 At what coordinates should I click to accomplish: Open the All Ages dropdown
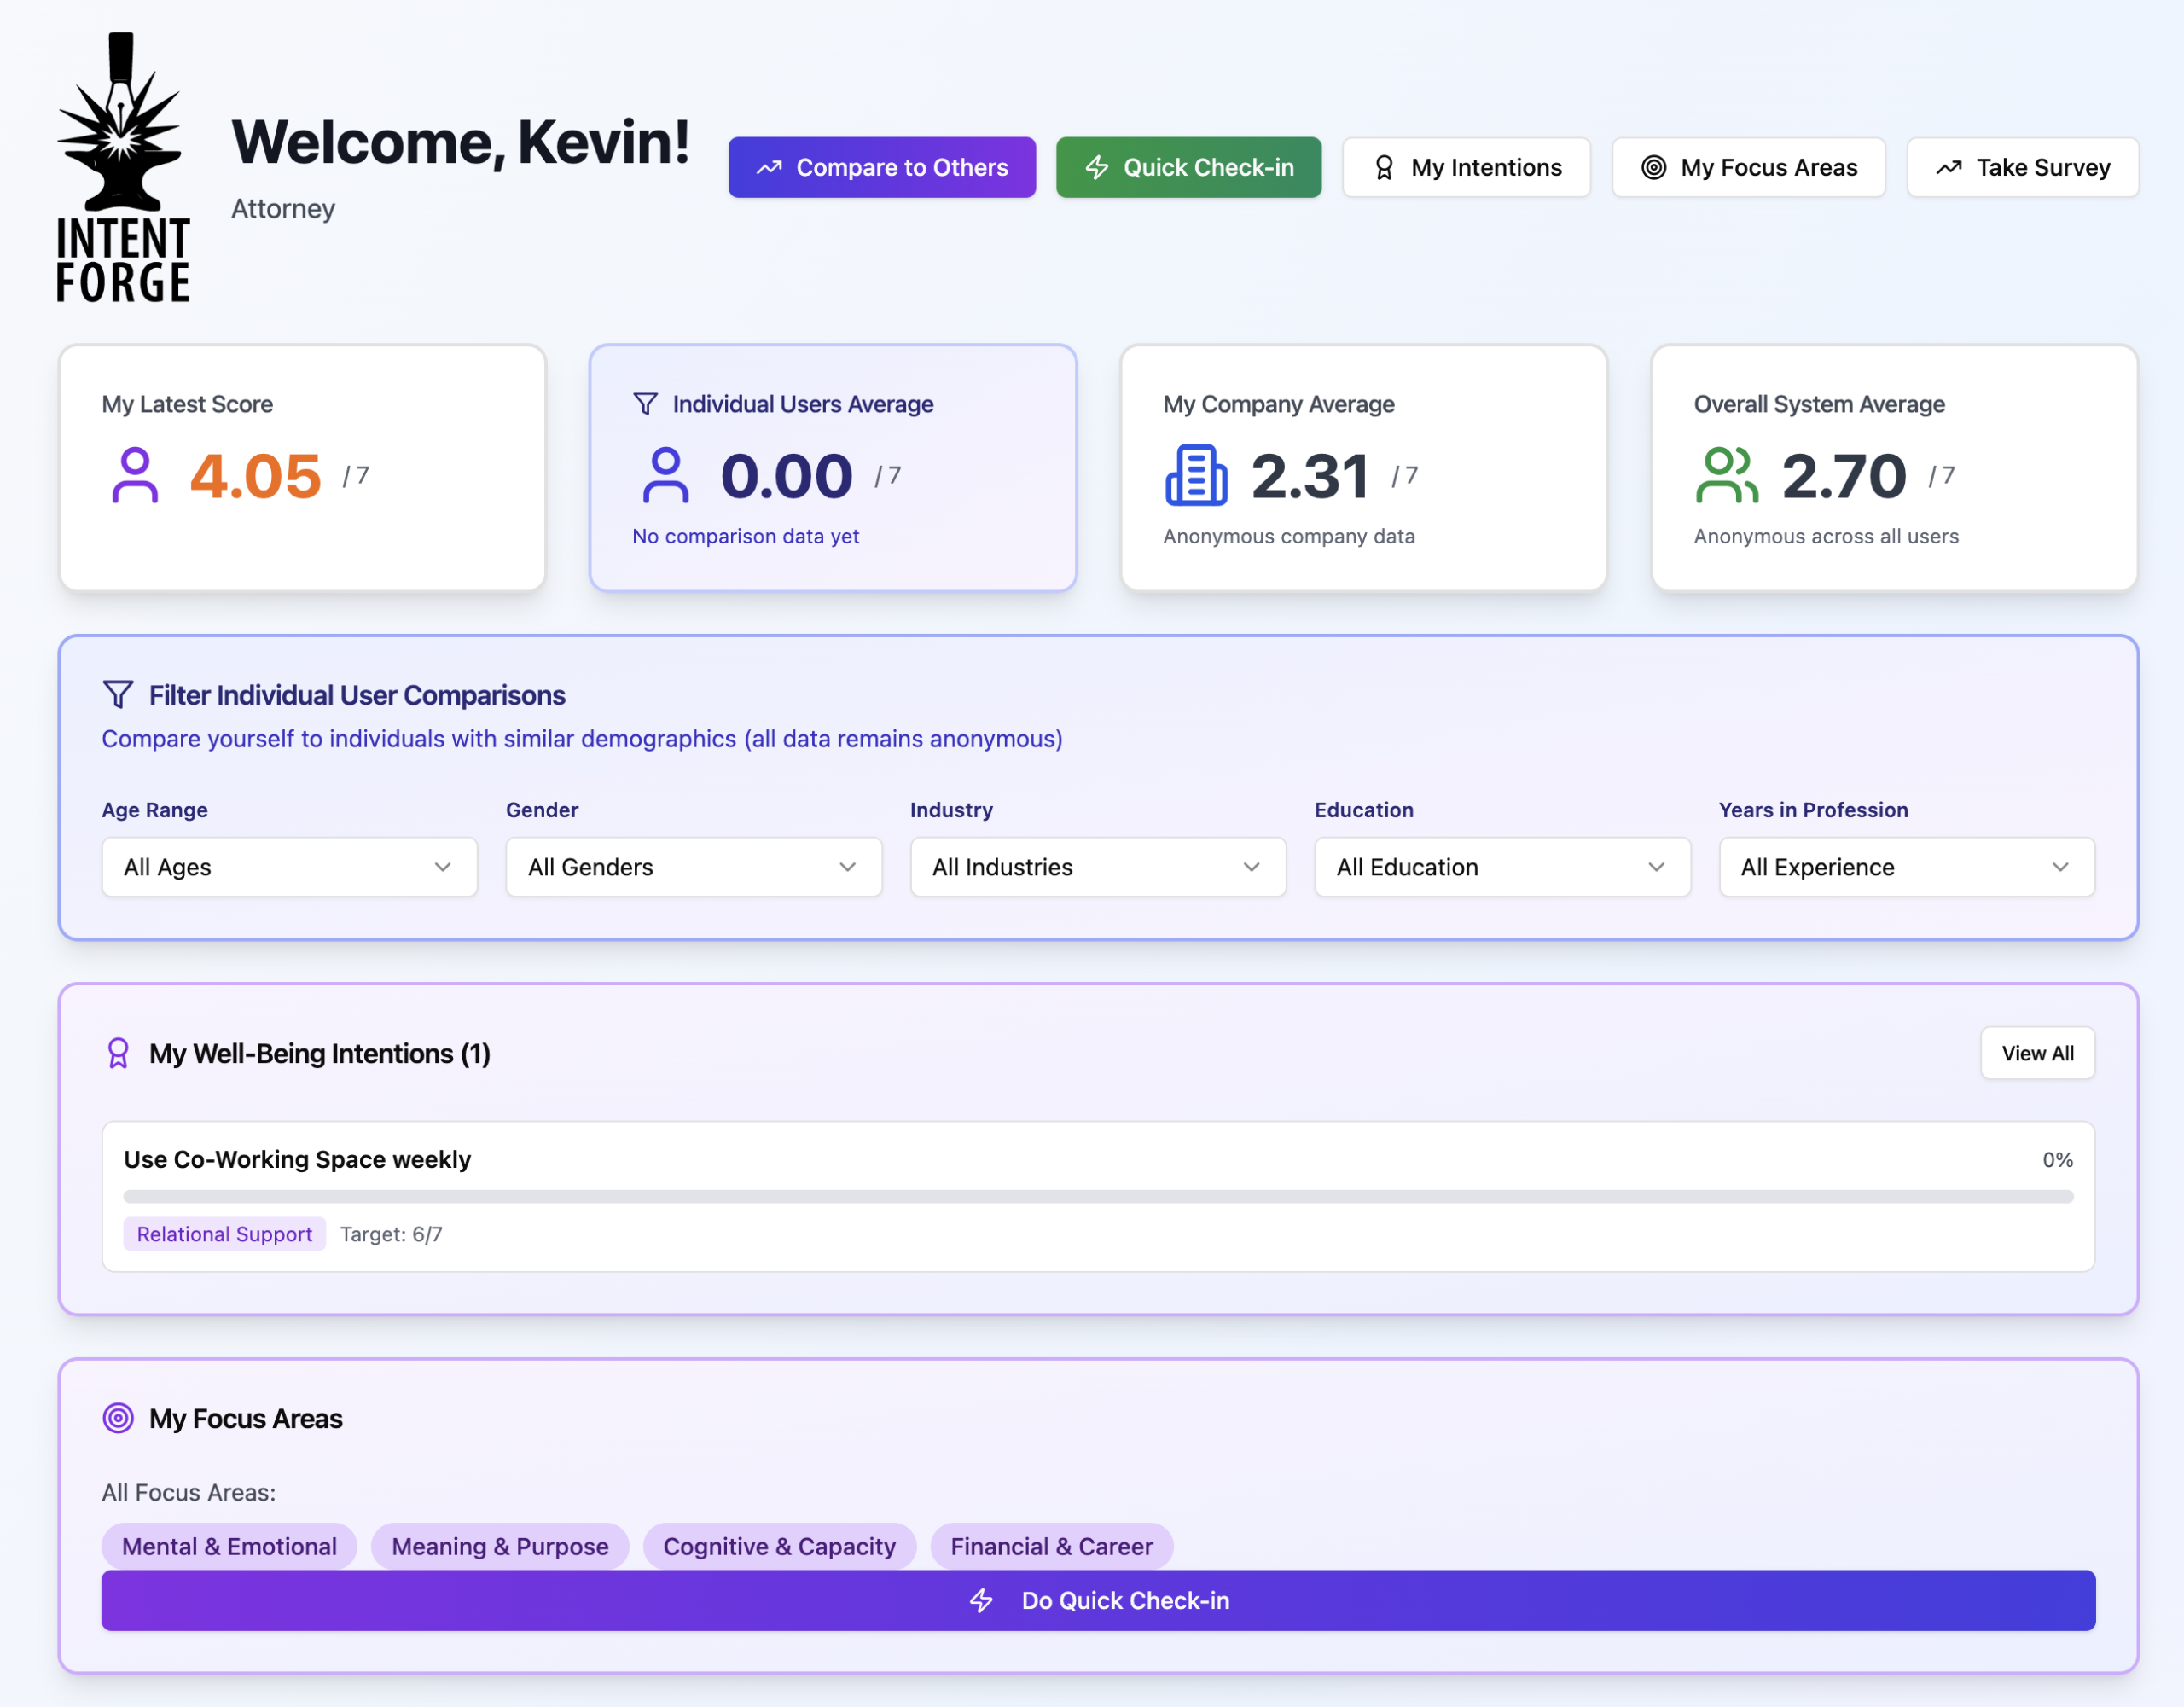coord(289,867)
